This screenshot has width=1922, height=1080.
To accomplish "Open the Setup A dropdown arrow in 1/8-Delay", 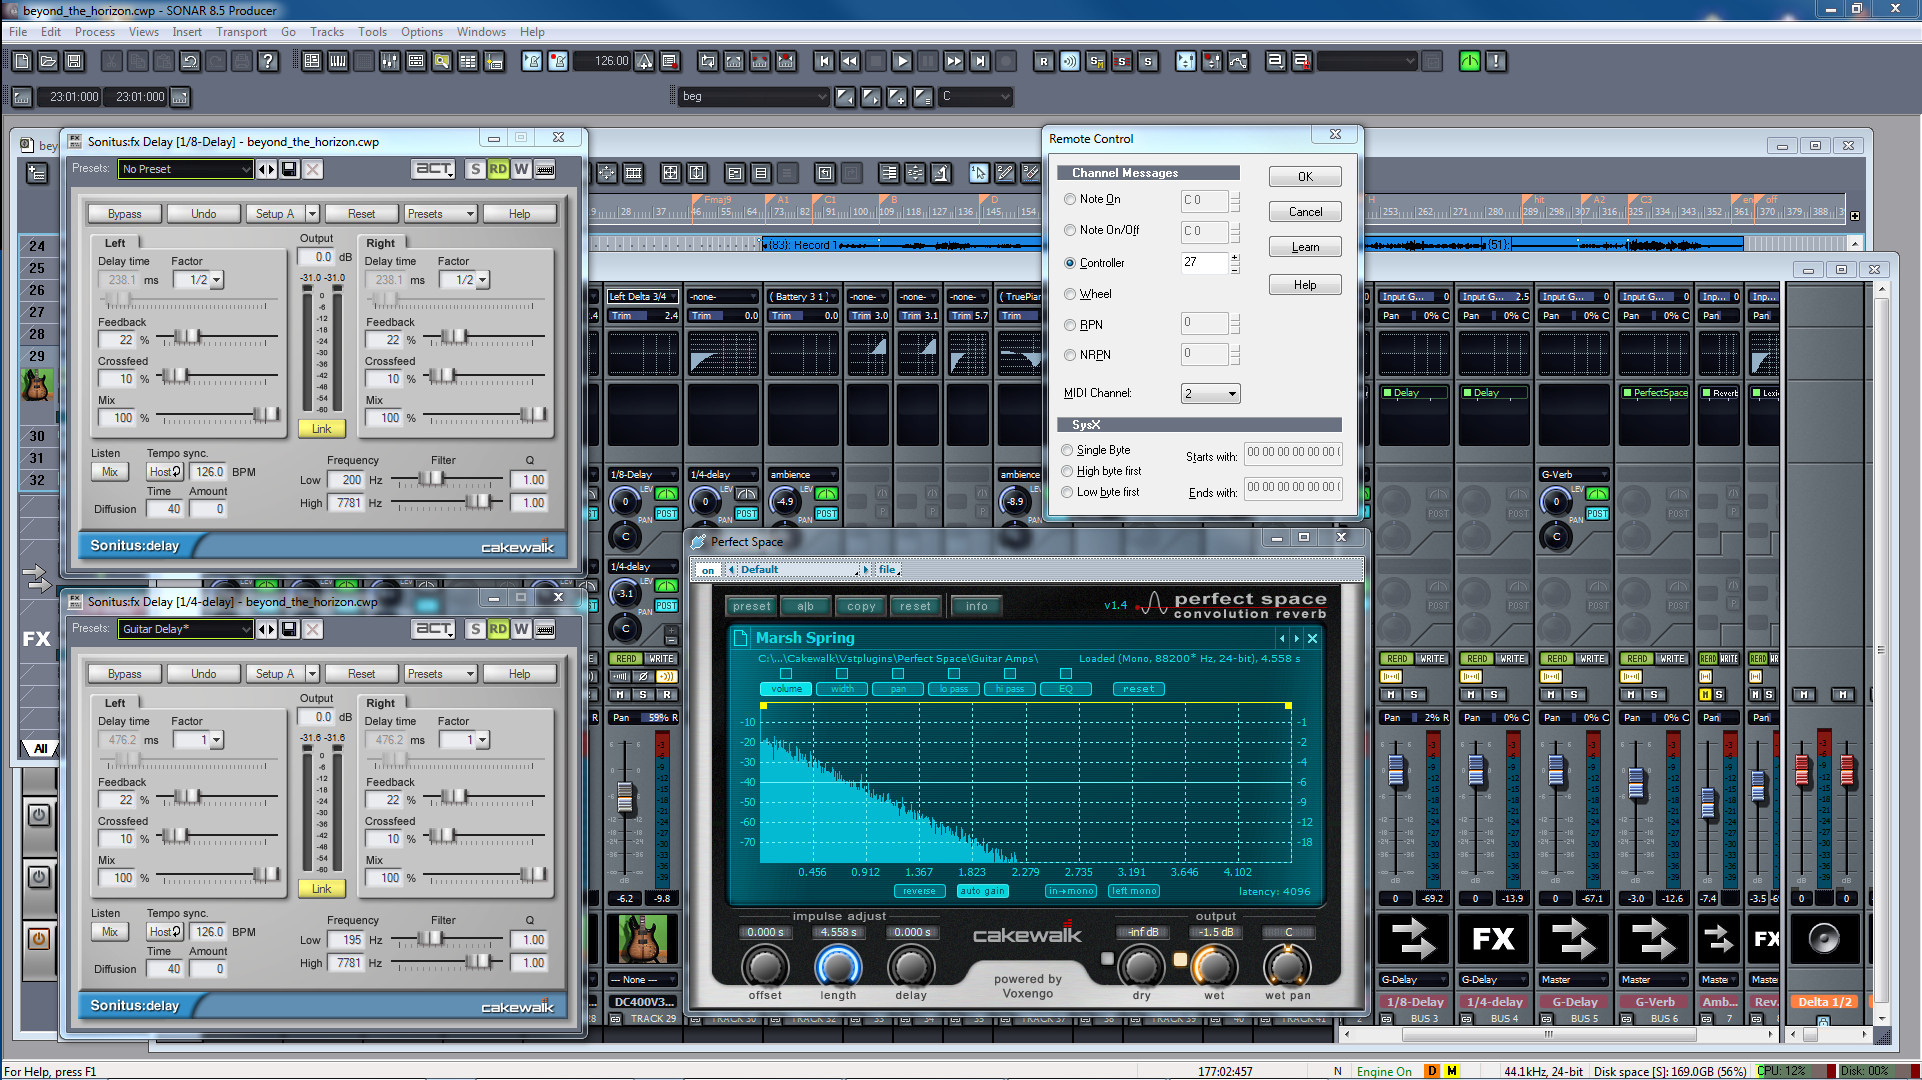I will (312, 214).
